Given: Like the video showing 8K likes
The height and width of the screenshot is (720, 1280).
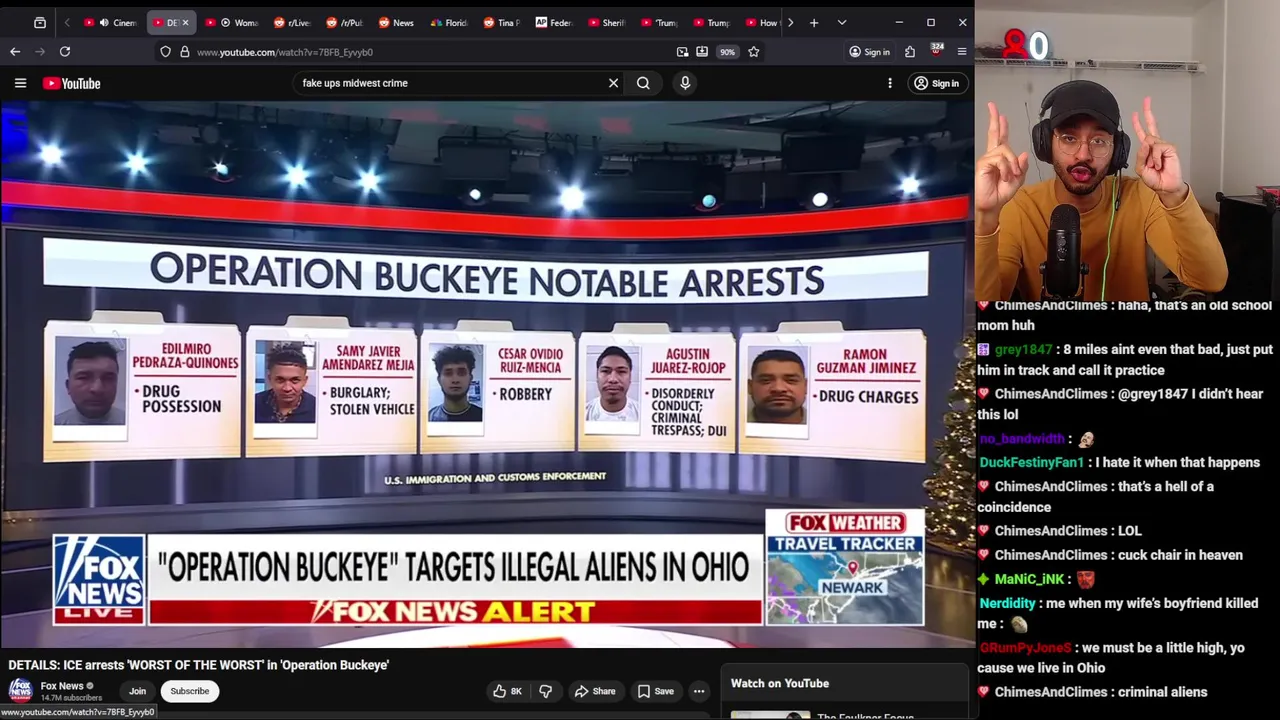Looking at the screenshot, I should pyautogui.click(x=507, y=691).
